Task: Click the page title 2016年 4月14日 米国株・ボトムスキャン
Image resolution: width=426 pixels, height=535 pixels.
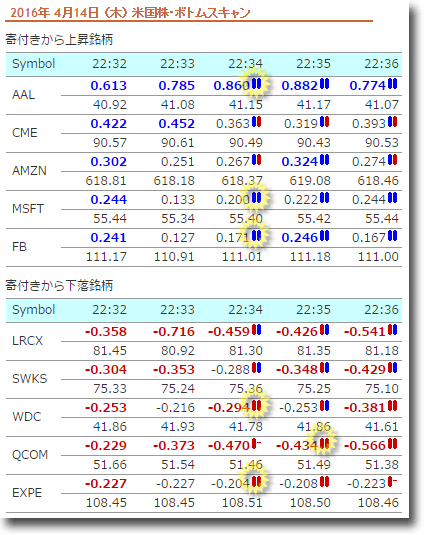Action: coord(130,13)
